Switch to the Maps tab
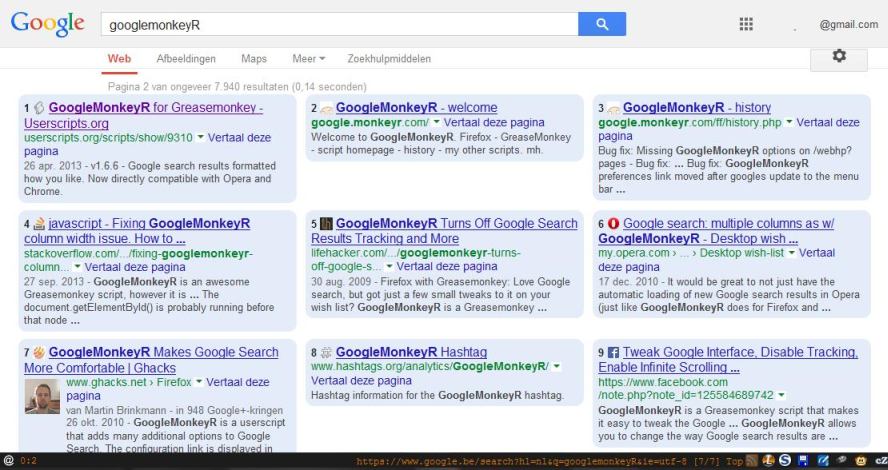 click(x=254, y=58)
